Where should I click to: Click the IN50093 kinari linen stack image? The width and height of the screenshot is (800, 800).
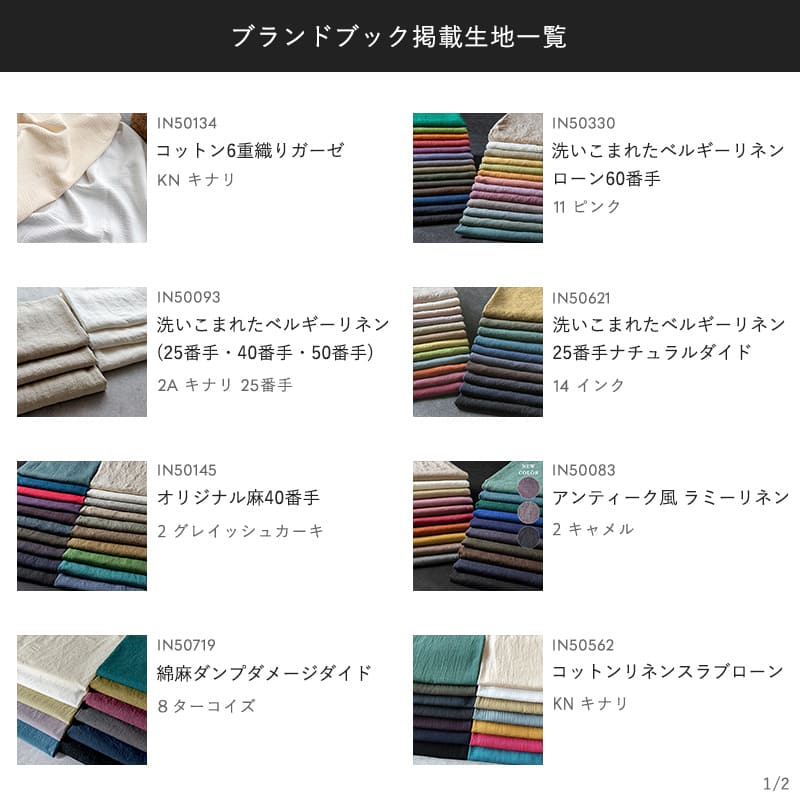[82, 352]
